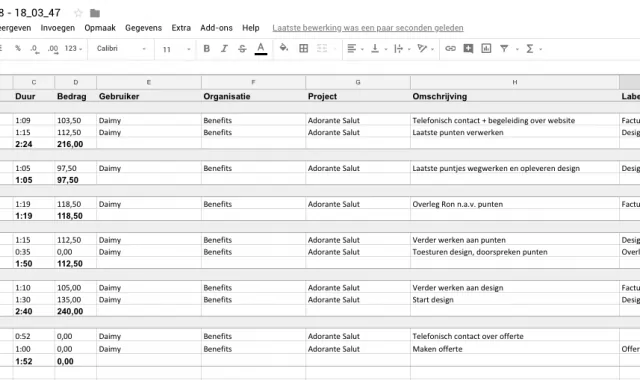The width and height of the screenshot is (640, 380).
Task: Select 'Toesturen design, doorspreken punten' cell
Action: tap(515, 252)
